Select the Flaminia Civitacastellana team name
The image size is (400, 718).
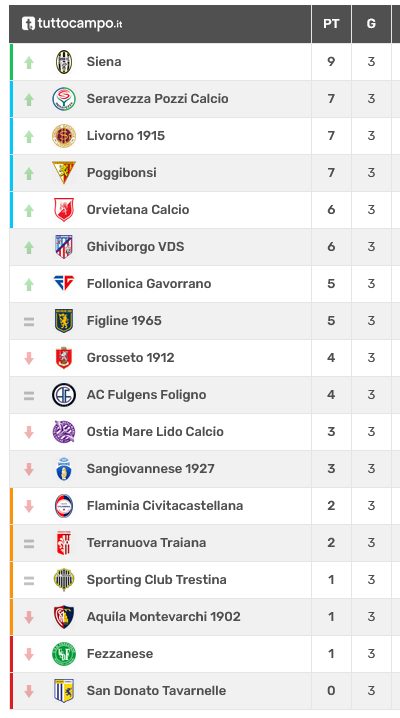tap(165, 506)
